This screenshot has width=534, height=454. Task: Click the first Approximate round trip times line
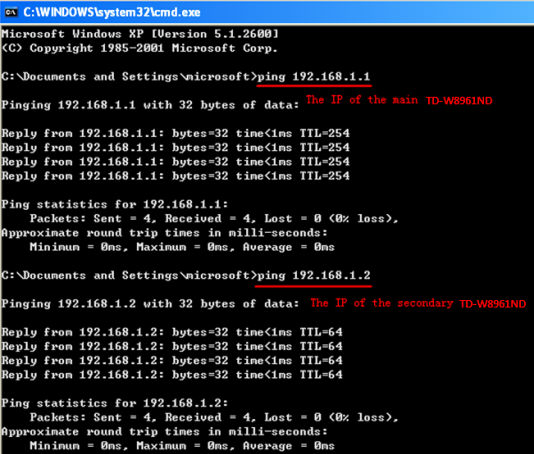[x=164, y=233]
